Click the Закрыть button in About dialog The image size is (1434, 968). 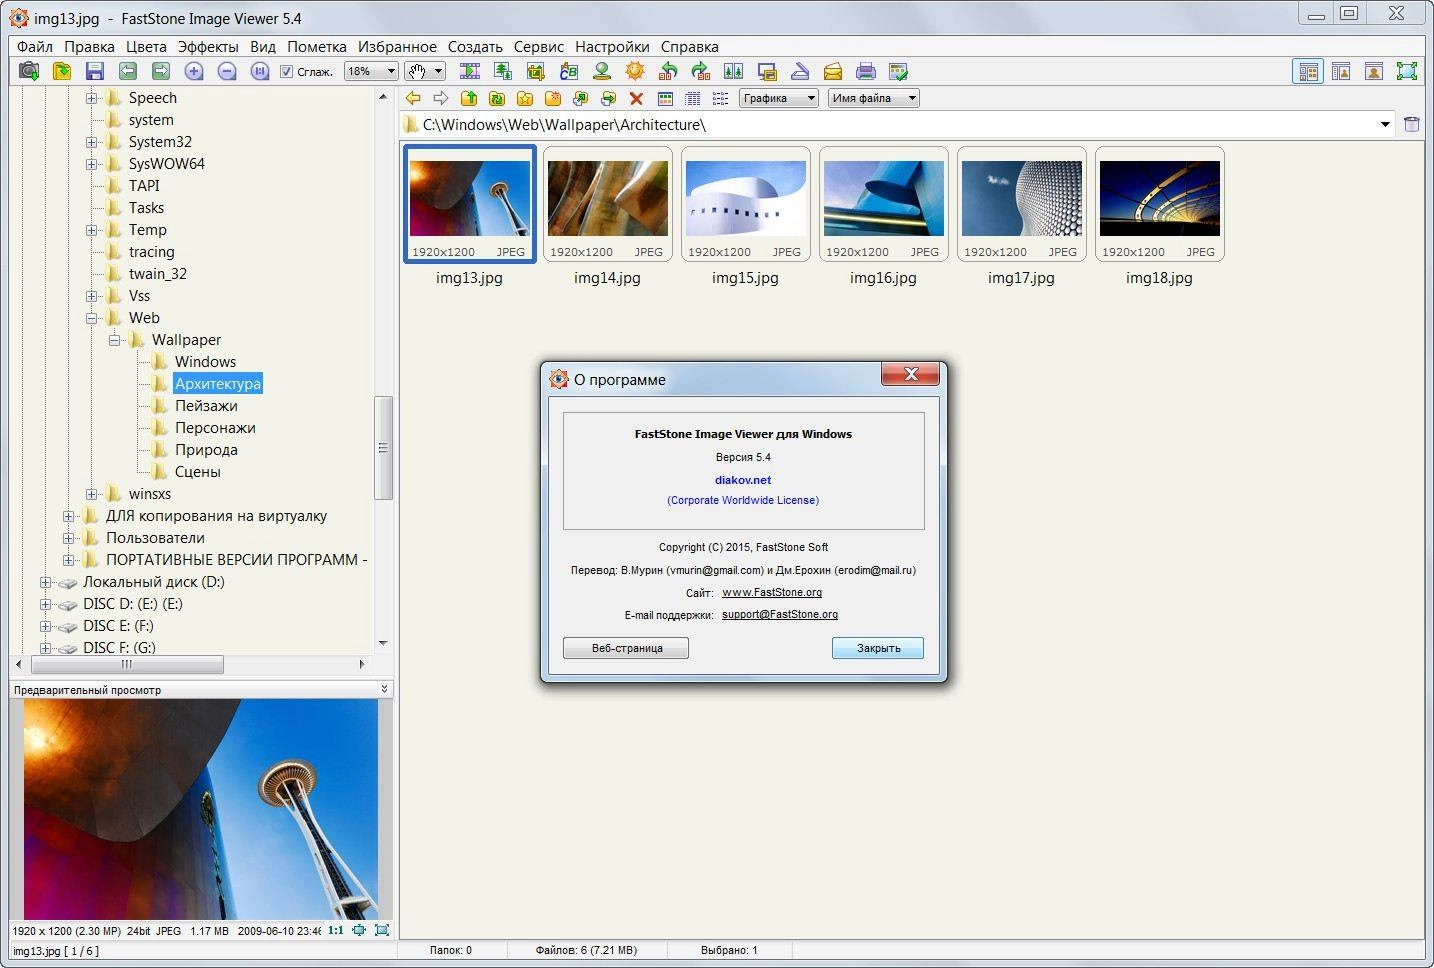(x=878, y=648)
